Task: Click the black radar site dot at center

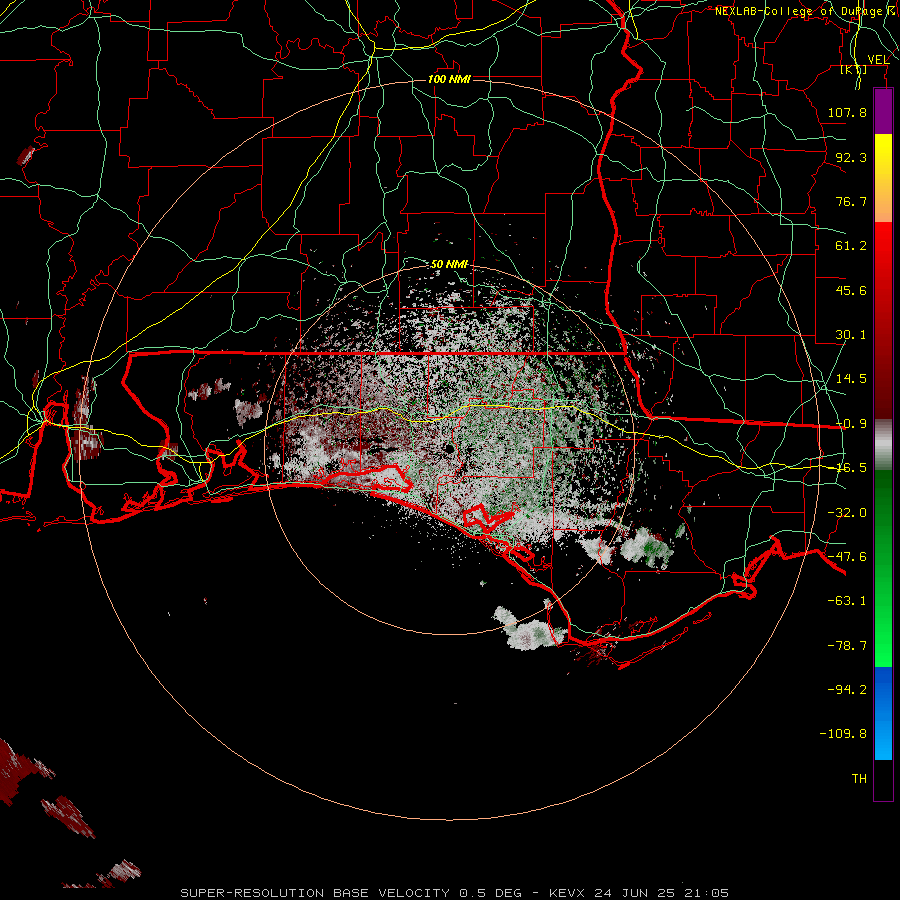Action: [449, 449]
